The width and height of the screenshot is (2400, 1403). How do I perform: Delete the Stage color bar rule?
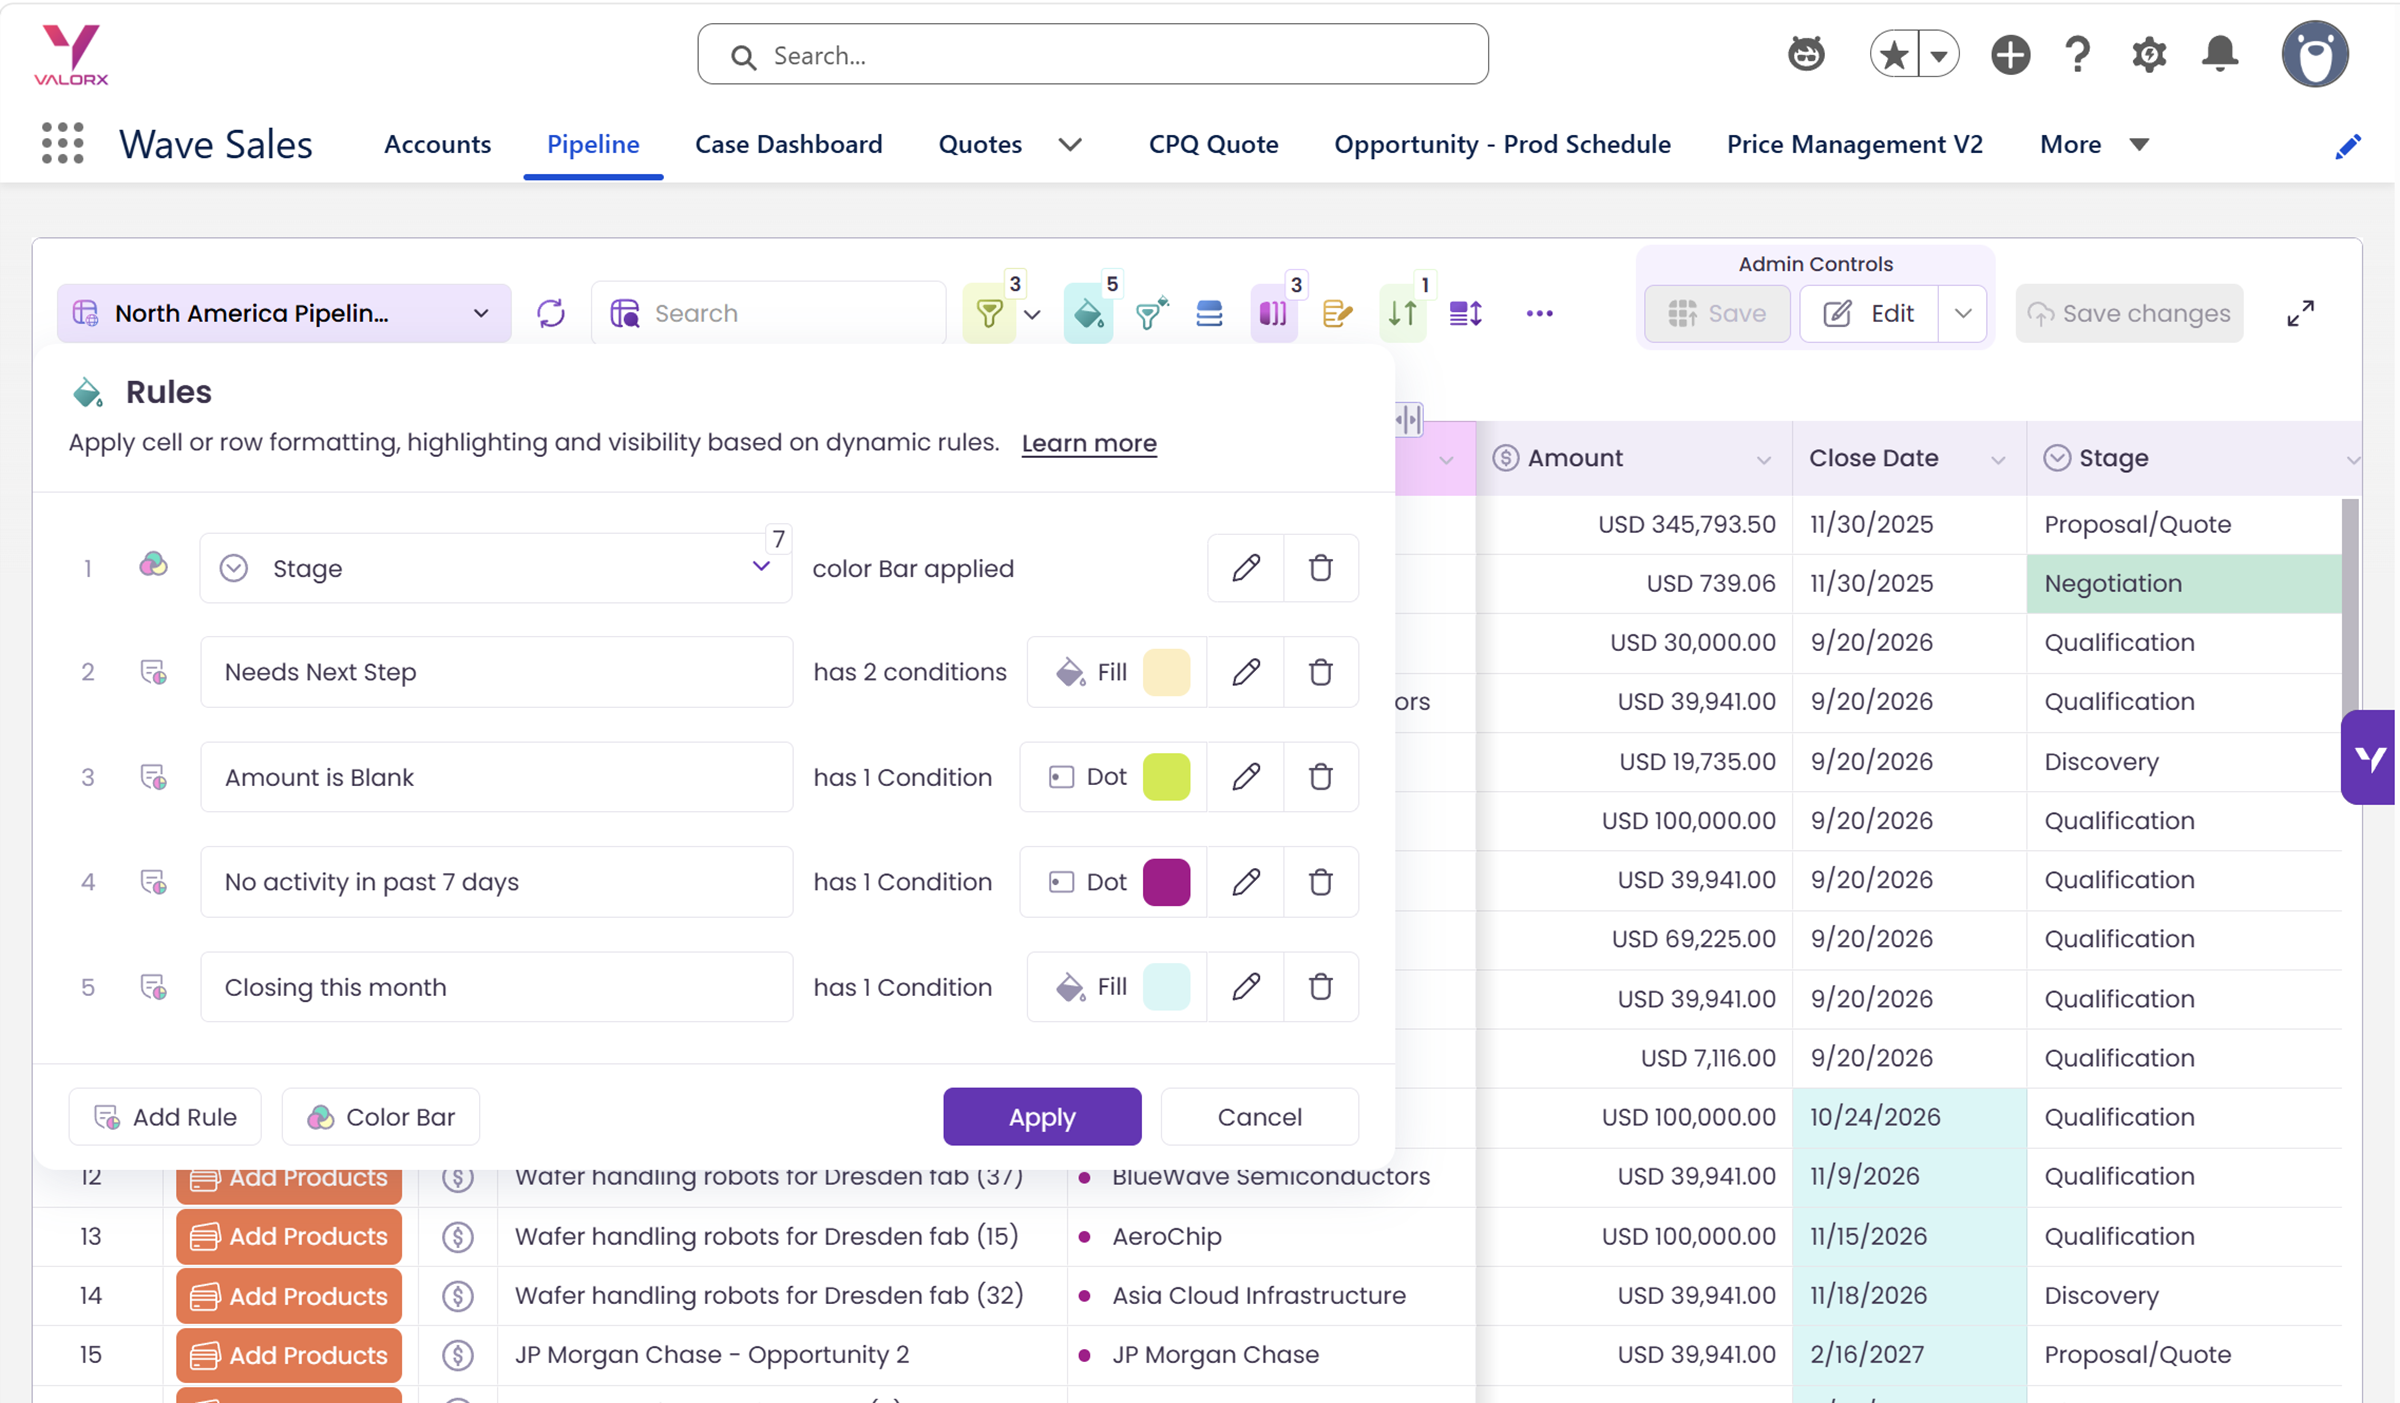[x=1321, y=568]
